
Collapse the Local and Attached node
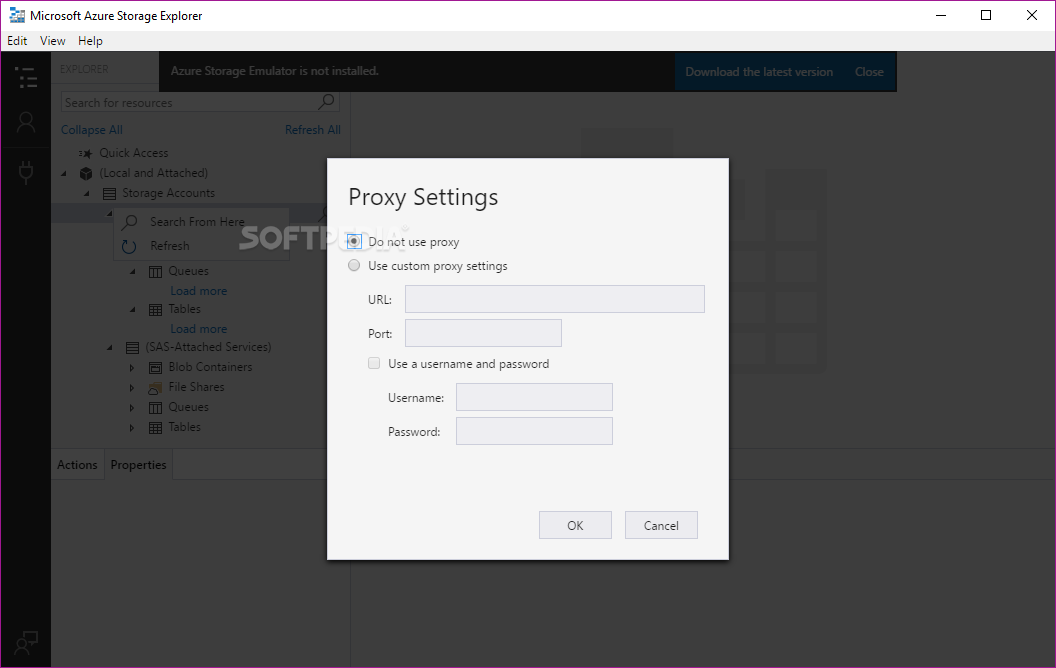tap(65, 174)
